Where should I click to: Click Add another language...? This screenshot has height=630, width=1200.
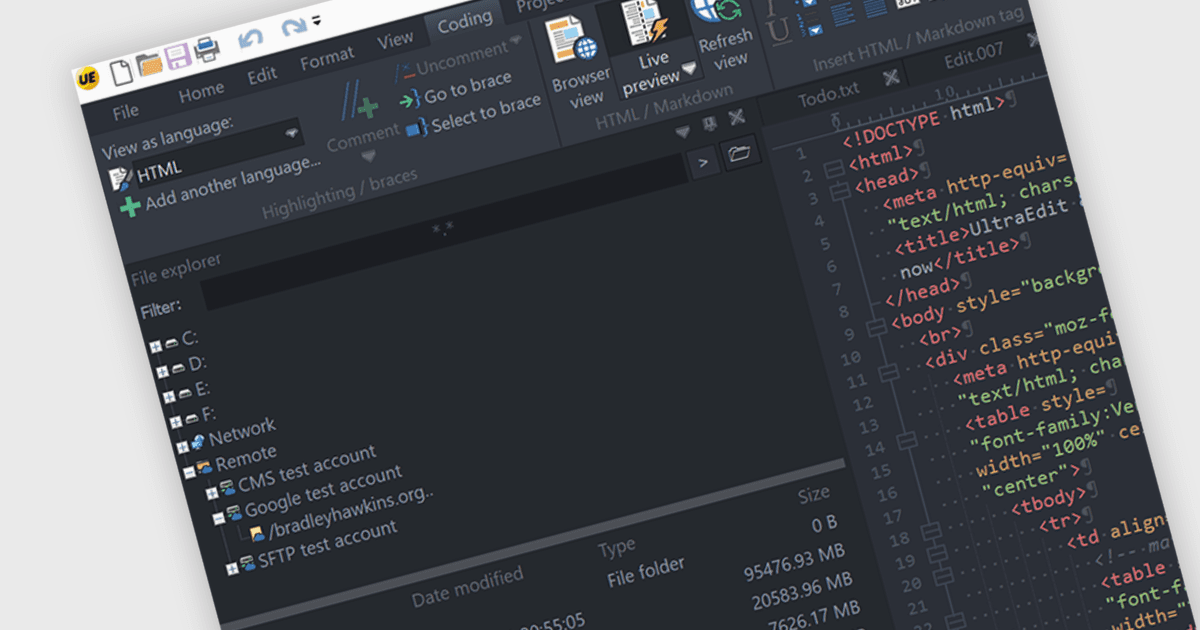(x=234, y=183)
